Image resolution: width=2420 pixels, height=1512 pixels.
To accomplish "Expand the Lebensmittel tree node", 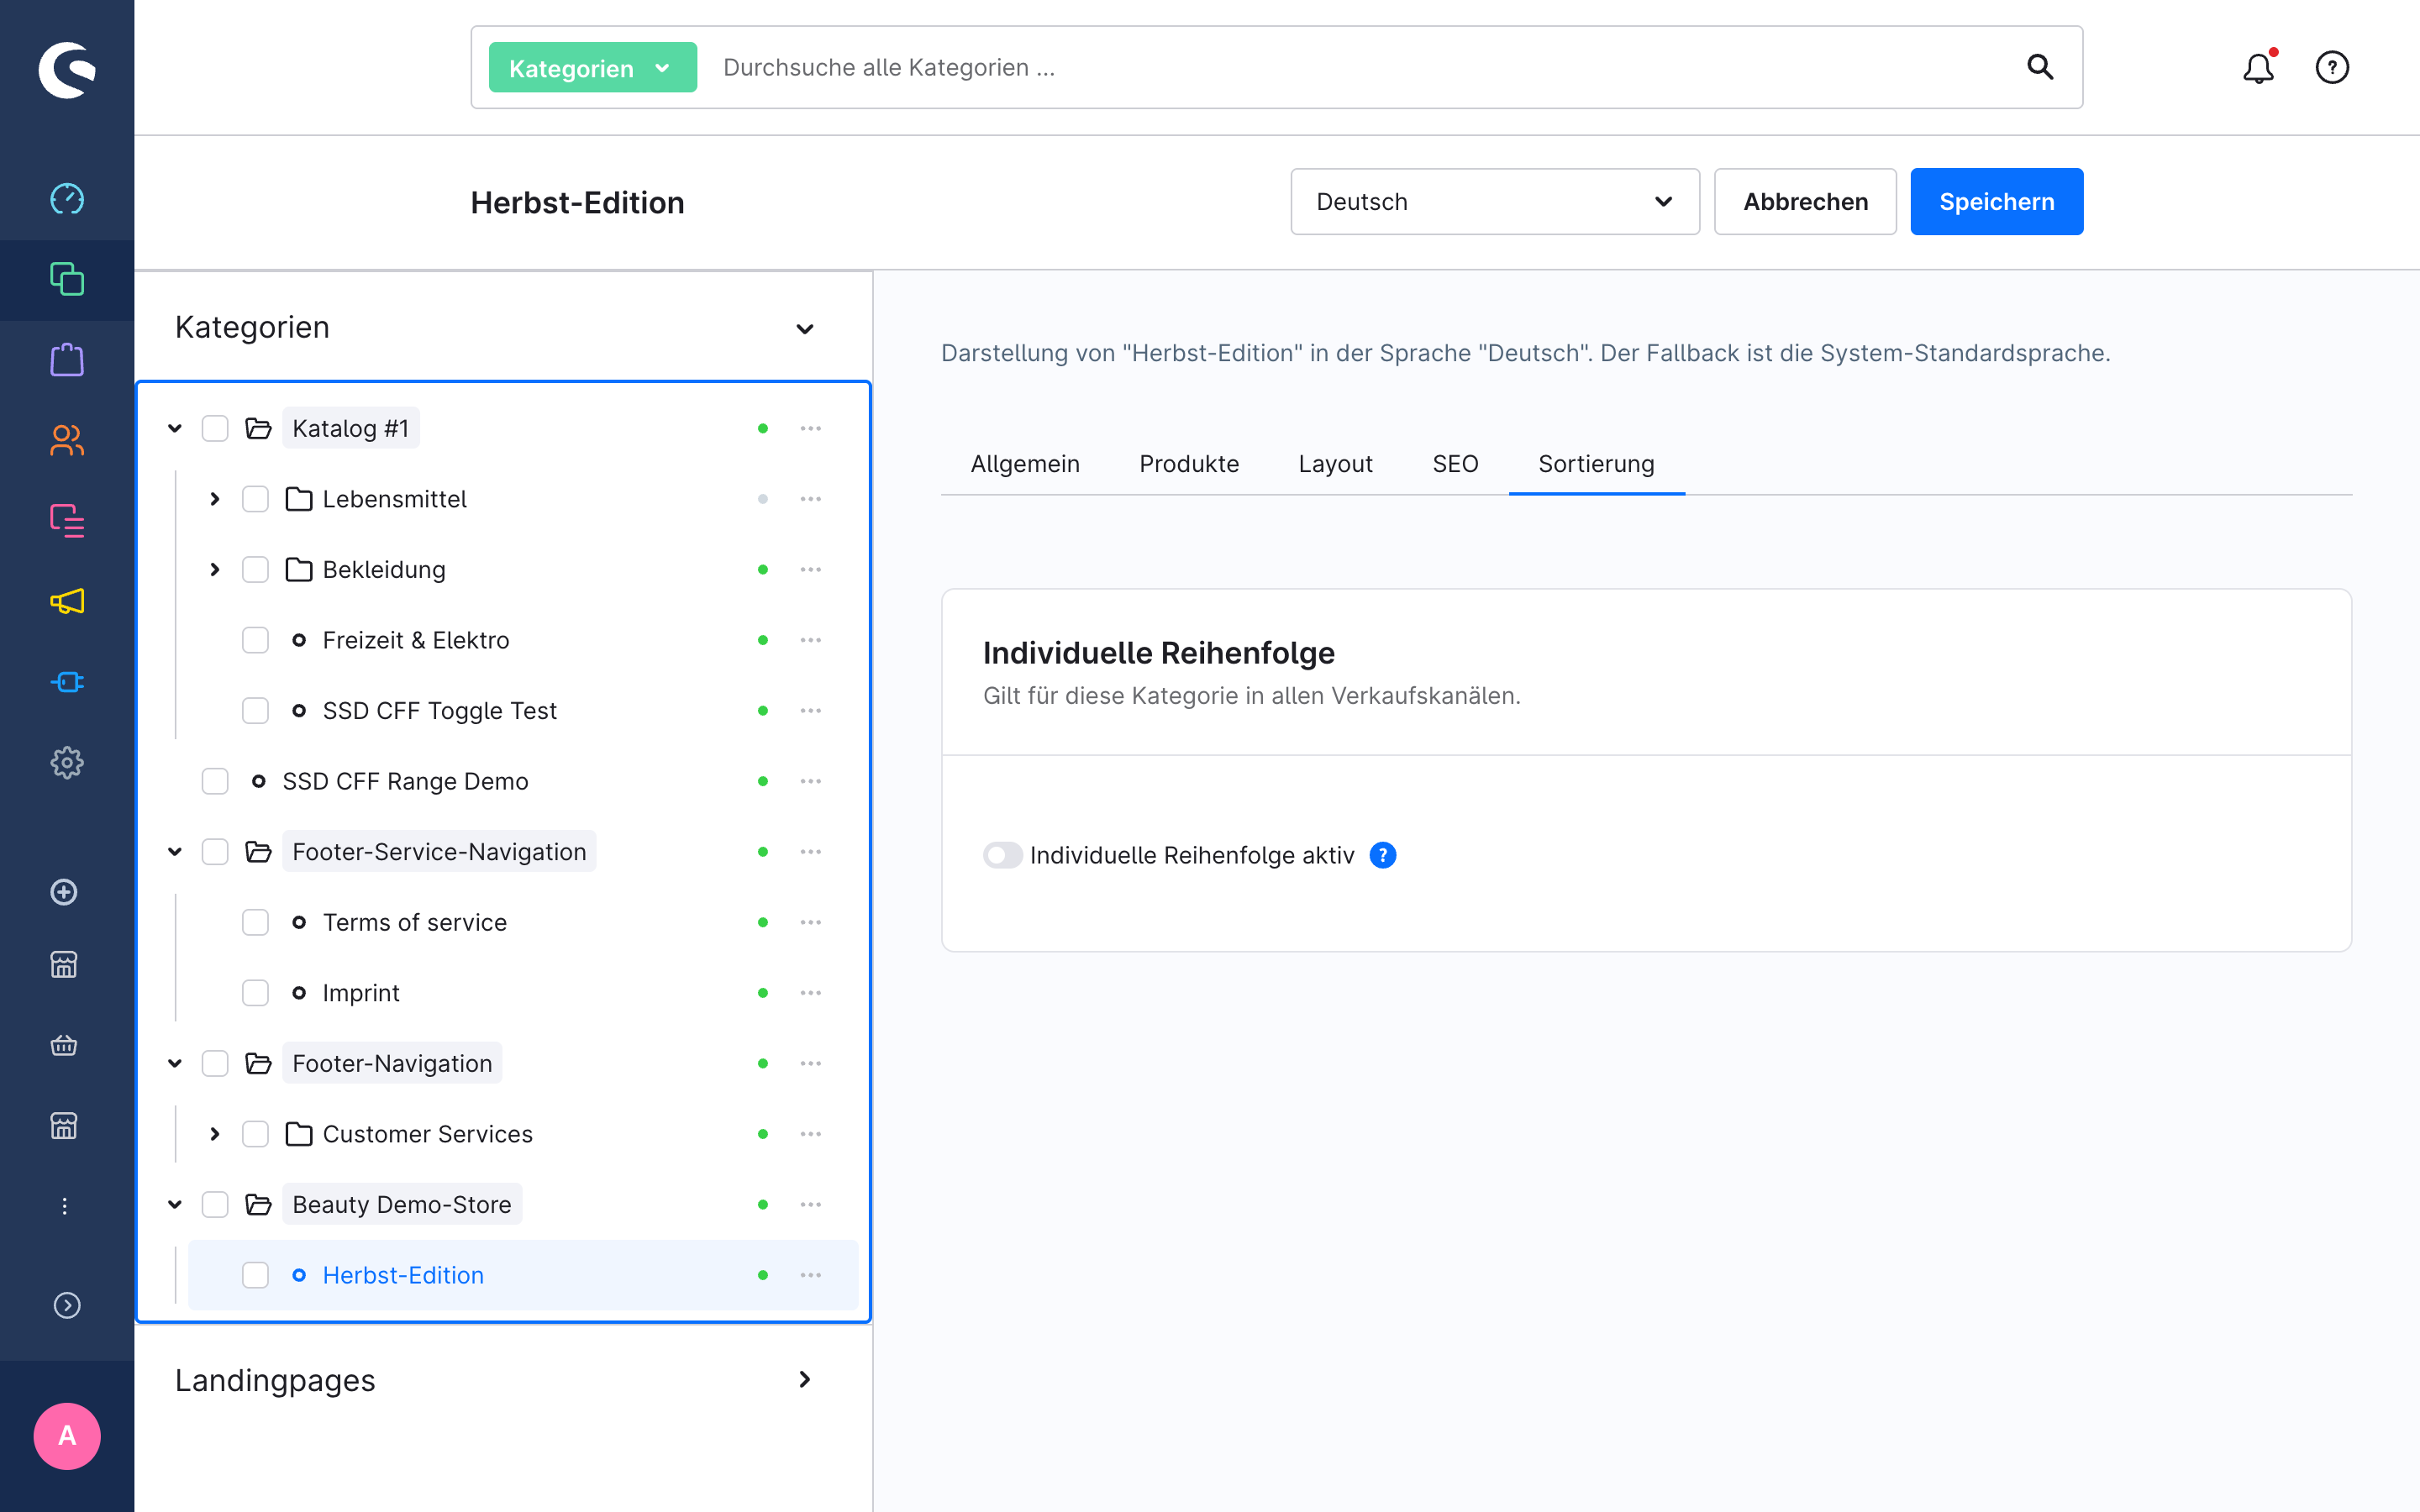I will 215,499.
